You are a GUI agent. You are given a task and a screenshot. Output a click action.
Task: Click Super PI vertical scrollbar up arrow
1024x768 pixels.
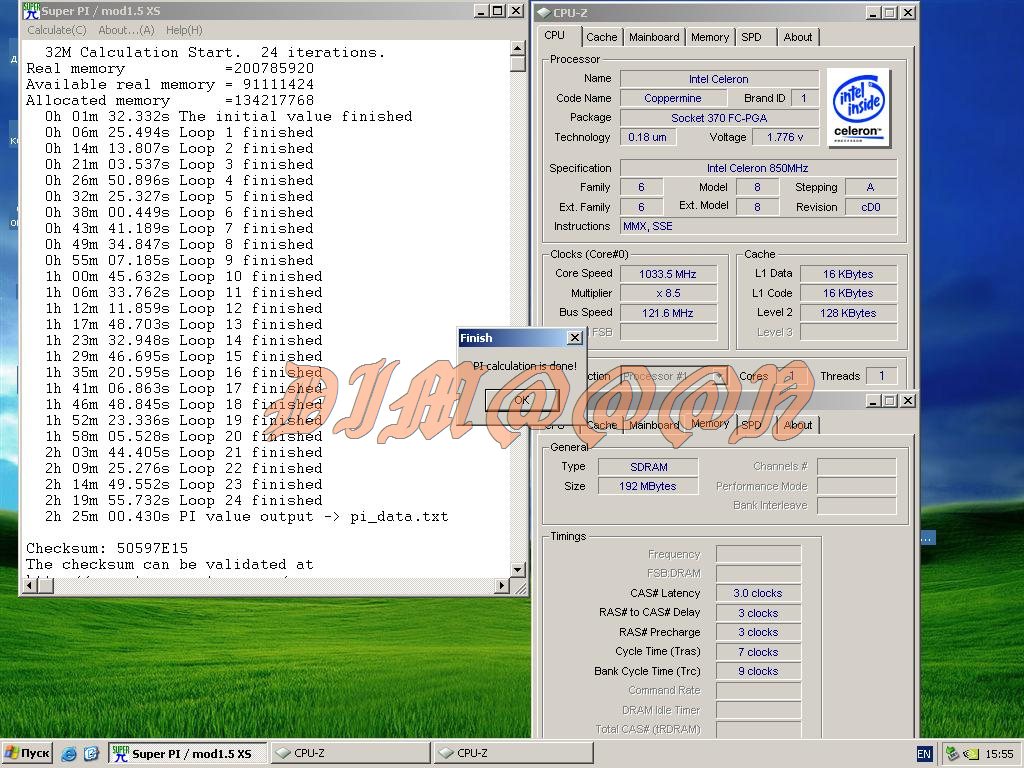(517, 48)
